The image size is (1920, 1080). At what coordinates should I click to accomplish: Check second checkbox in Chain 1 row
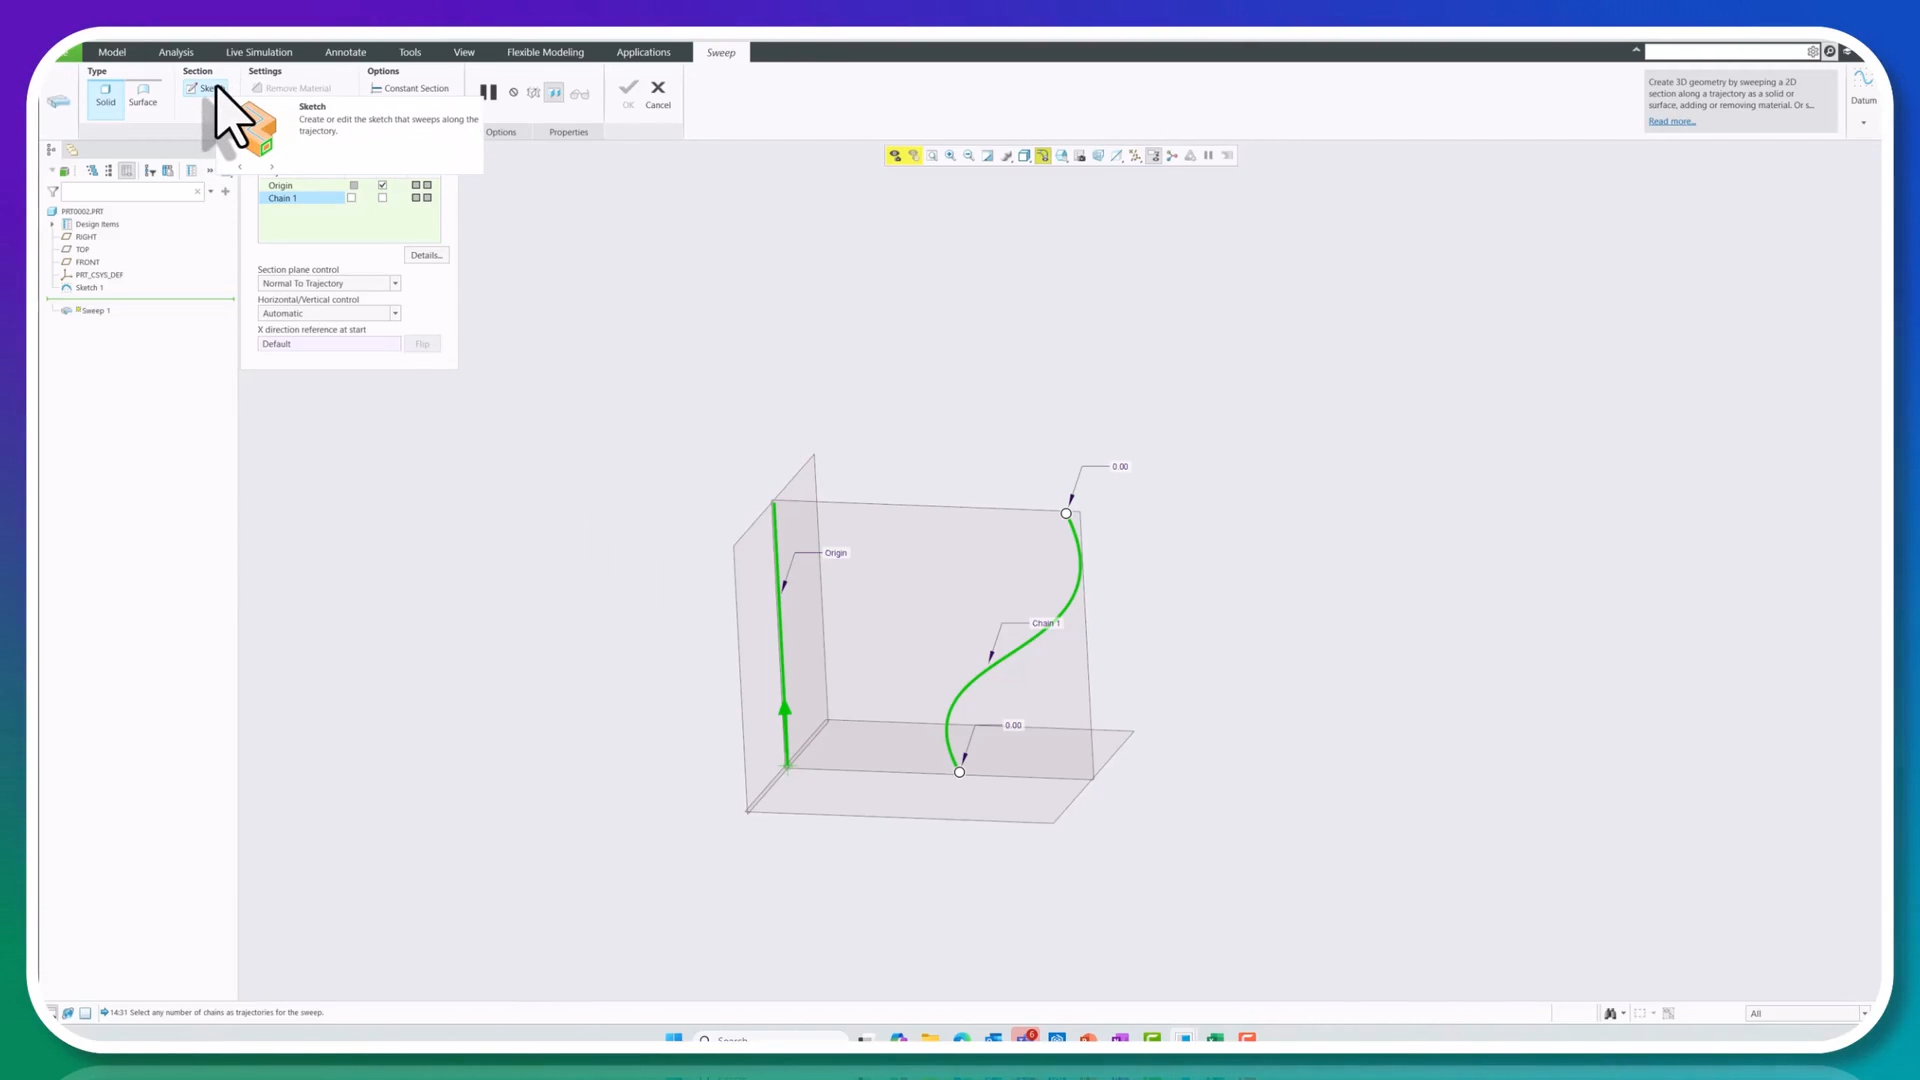[x=382, y=198]
